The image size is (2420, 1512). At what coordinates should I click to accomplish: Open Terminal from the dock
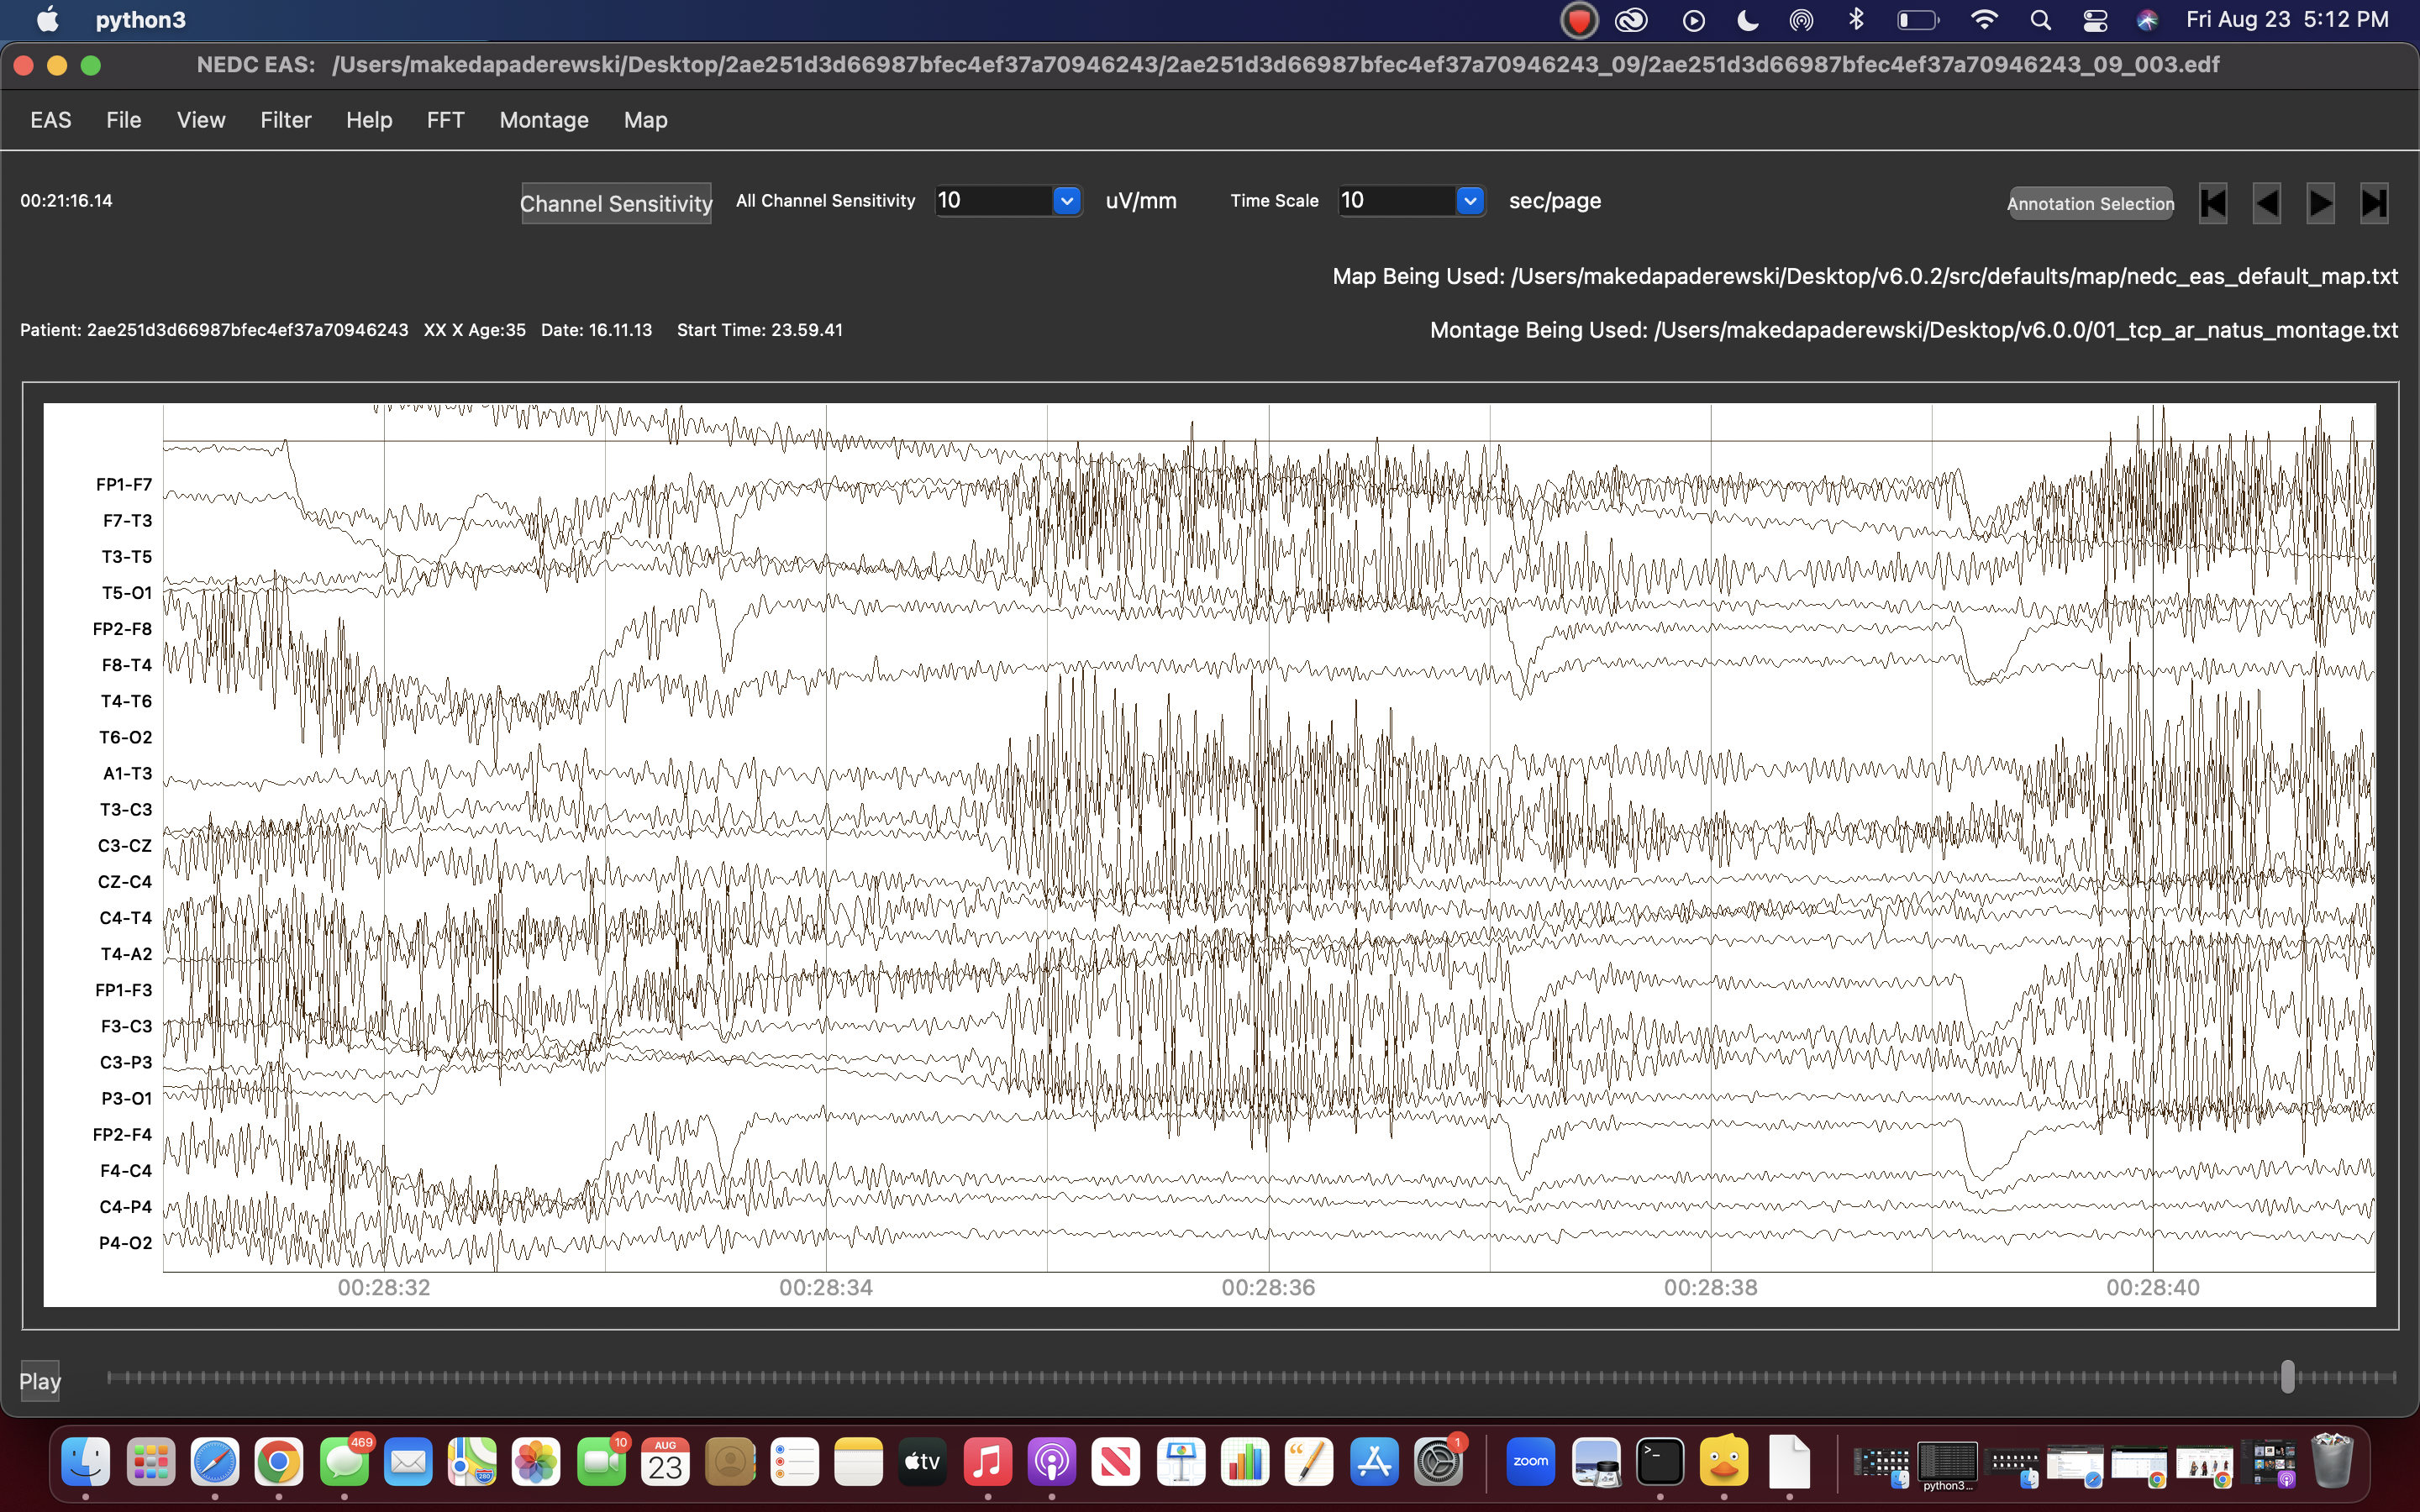pos(1660,1462)
